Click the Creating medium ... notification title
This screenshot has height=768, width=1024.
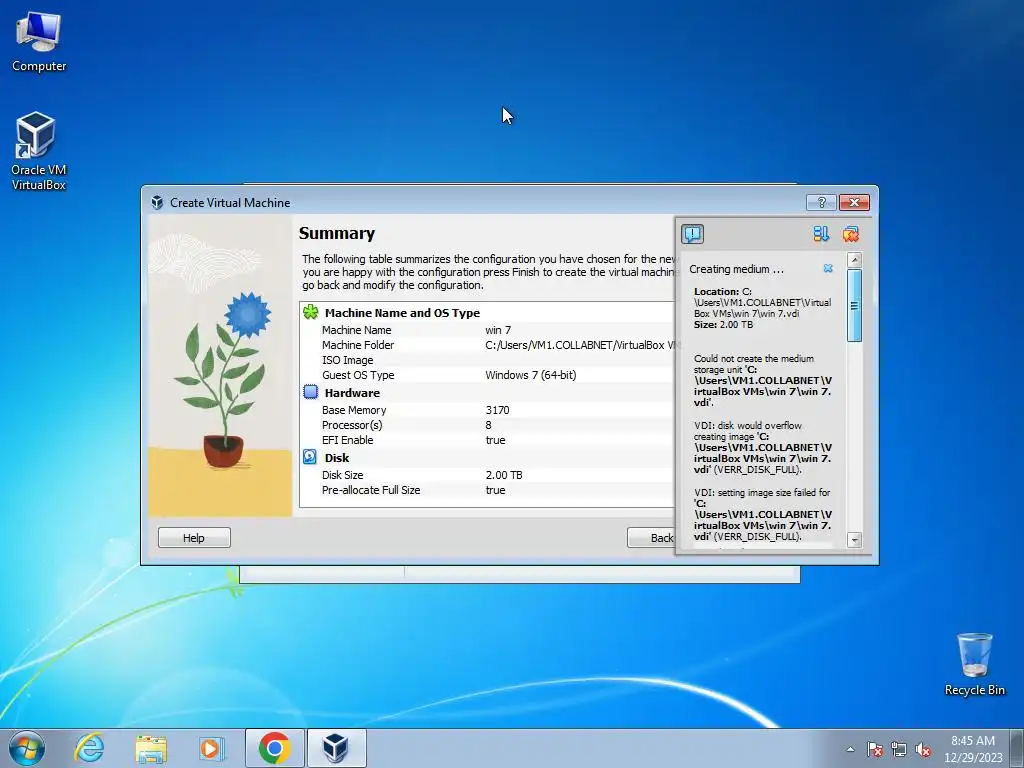click(736, 269)
